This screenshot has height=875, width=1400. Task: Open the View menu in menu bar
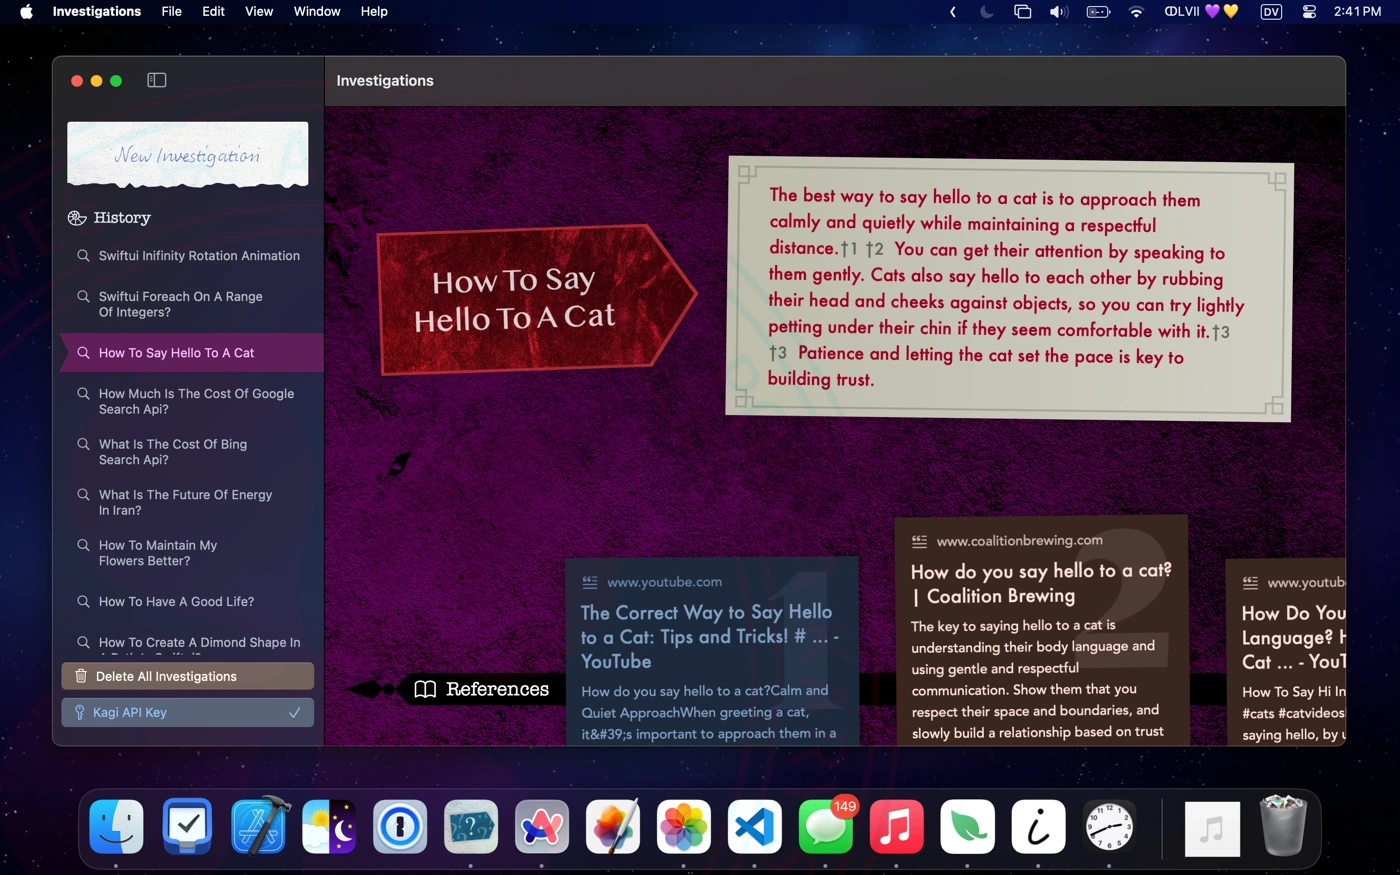click(x=259, y=12)
